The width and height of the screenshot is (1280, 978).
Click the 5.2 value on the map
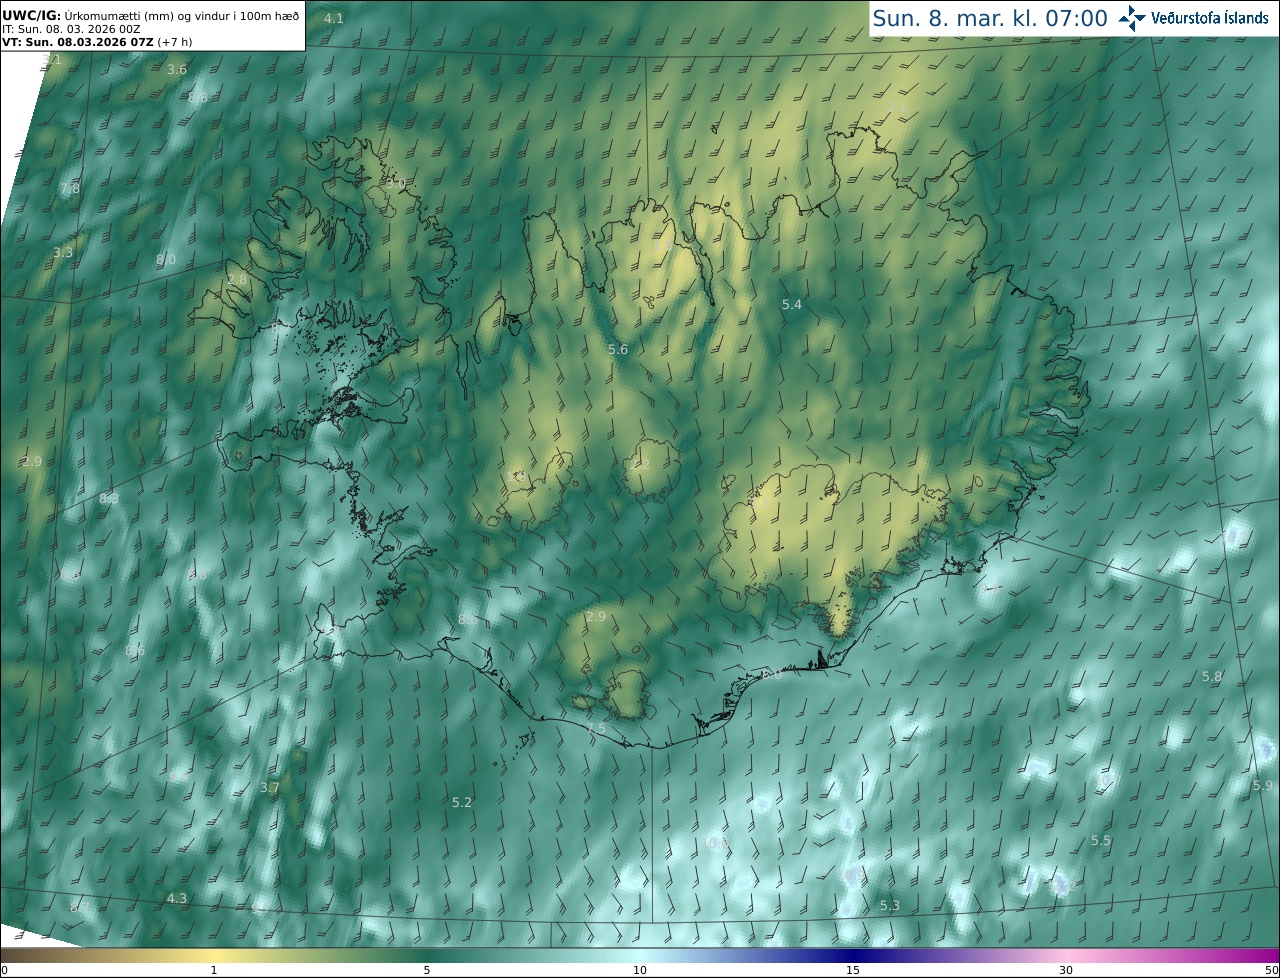point(462,802)
